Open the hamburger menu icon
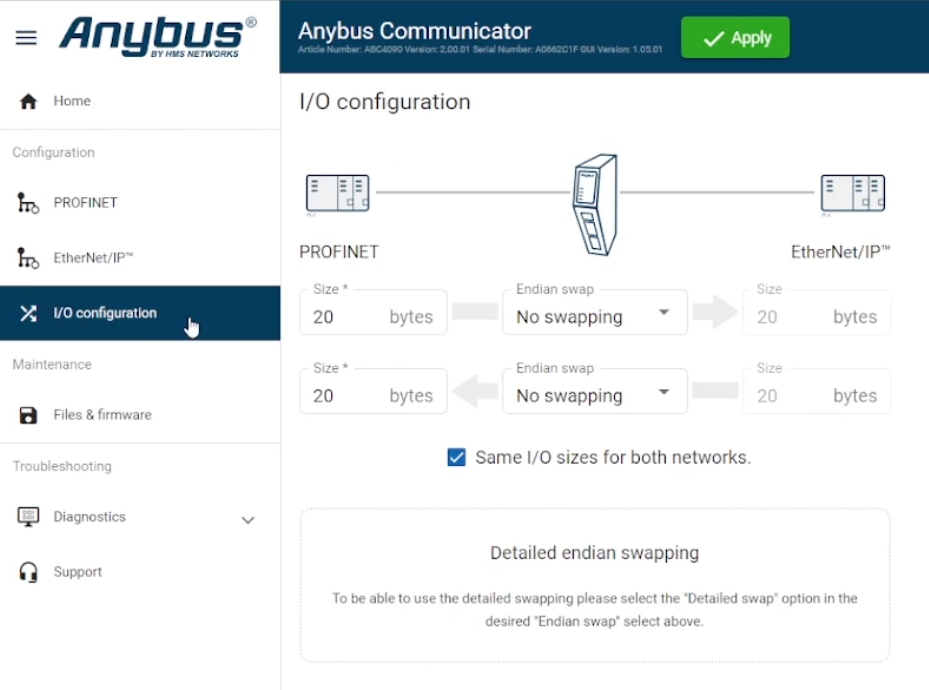The height and width of the screenshot is (690, 929). tap(26, 37)
